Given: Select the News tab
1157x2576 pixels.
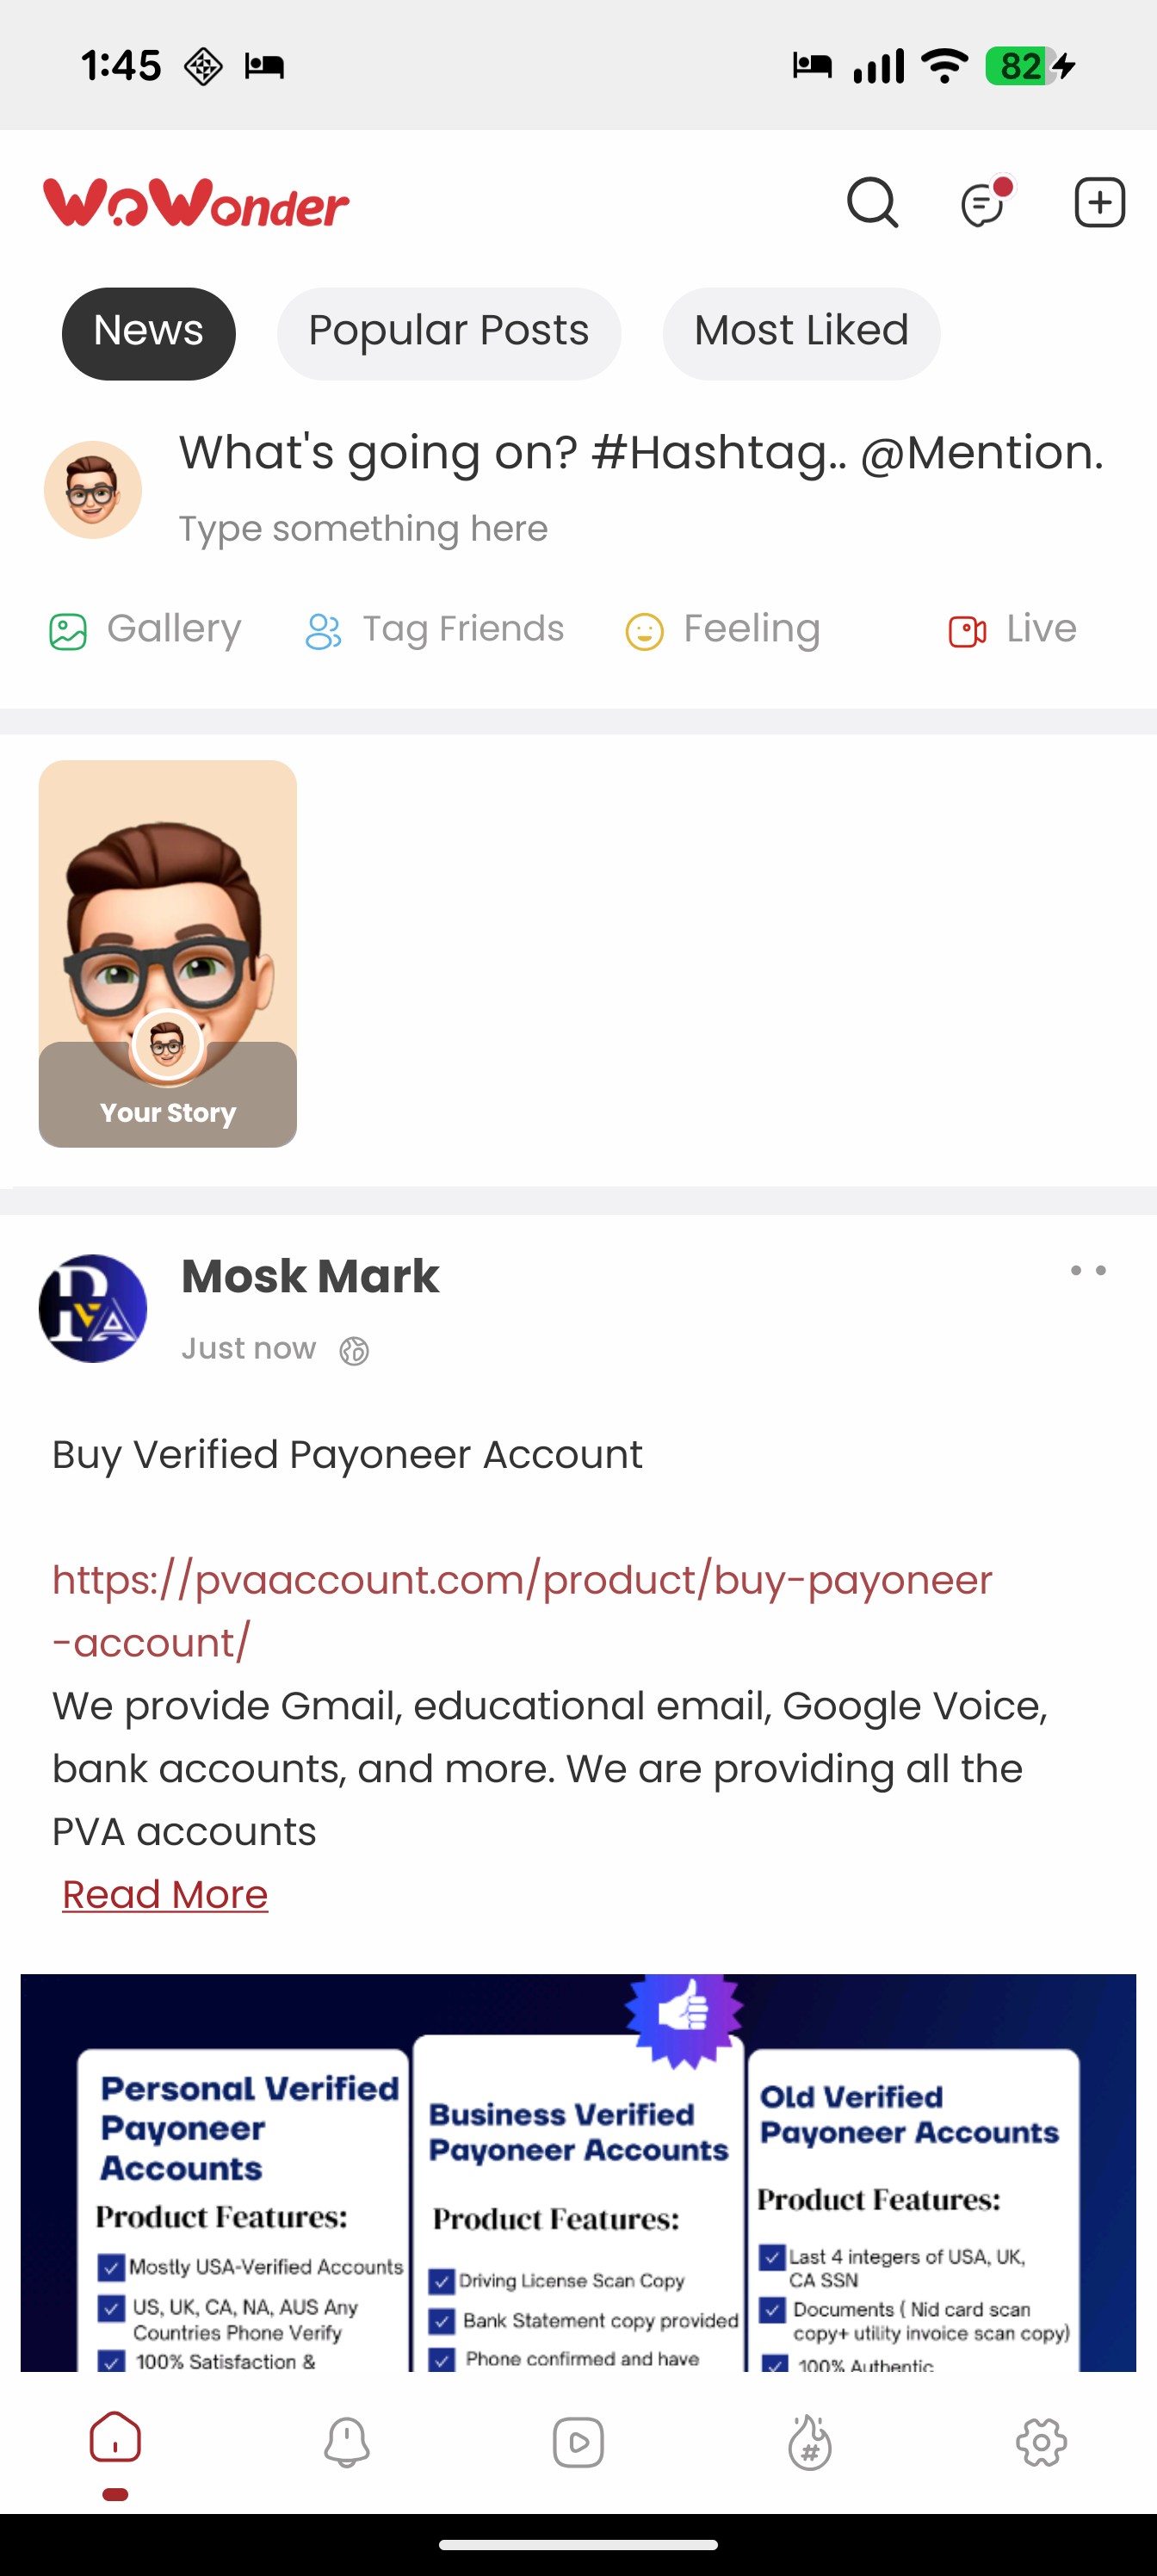Looking at the screenshot, I should coord(148,332).
